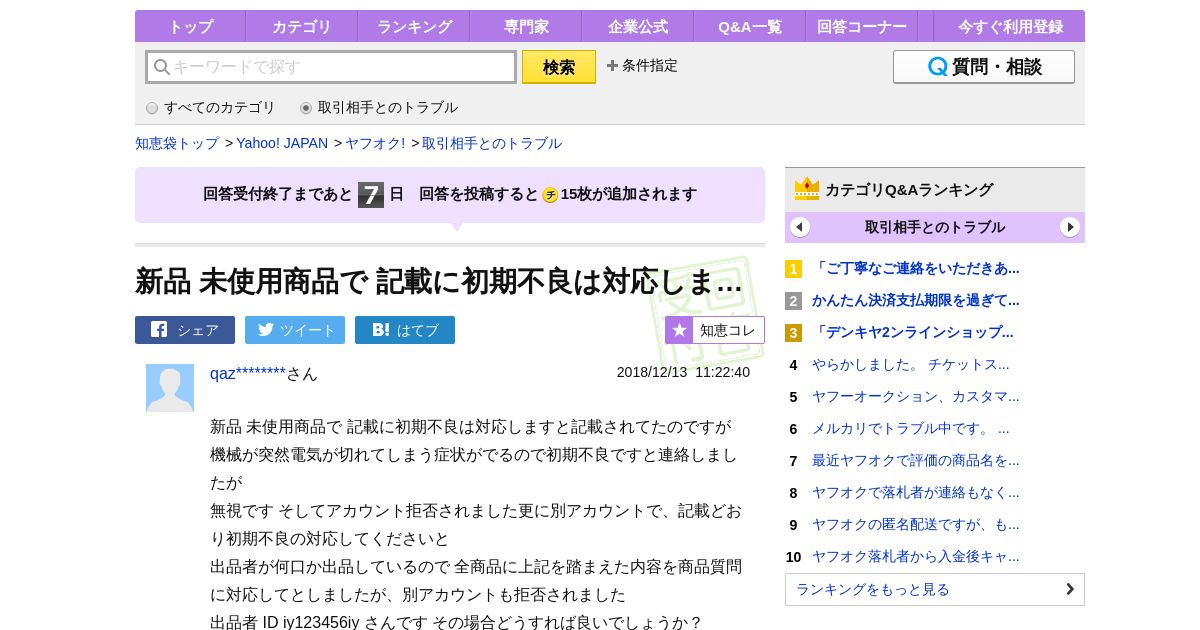Click next category arrow in ranking
The width and height of the screenshot is (1200, 630).
[x=1070, y=227]
